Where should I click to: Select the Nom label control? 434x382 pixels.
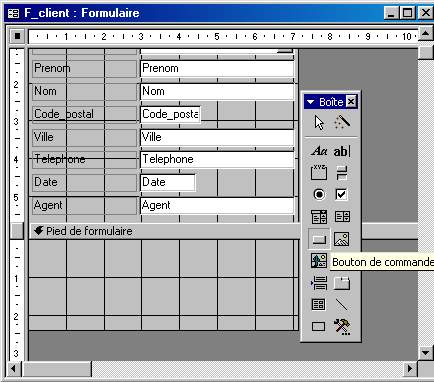coord(84,91)
